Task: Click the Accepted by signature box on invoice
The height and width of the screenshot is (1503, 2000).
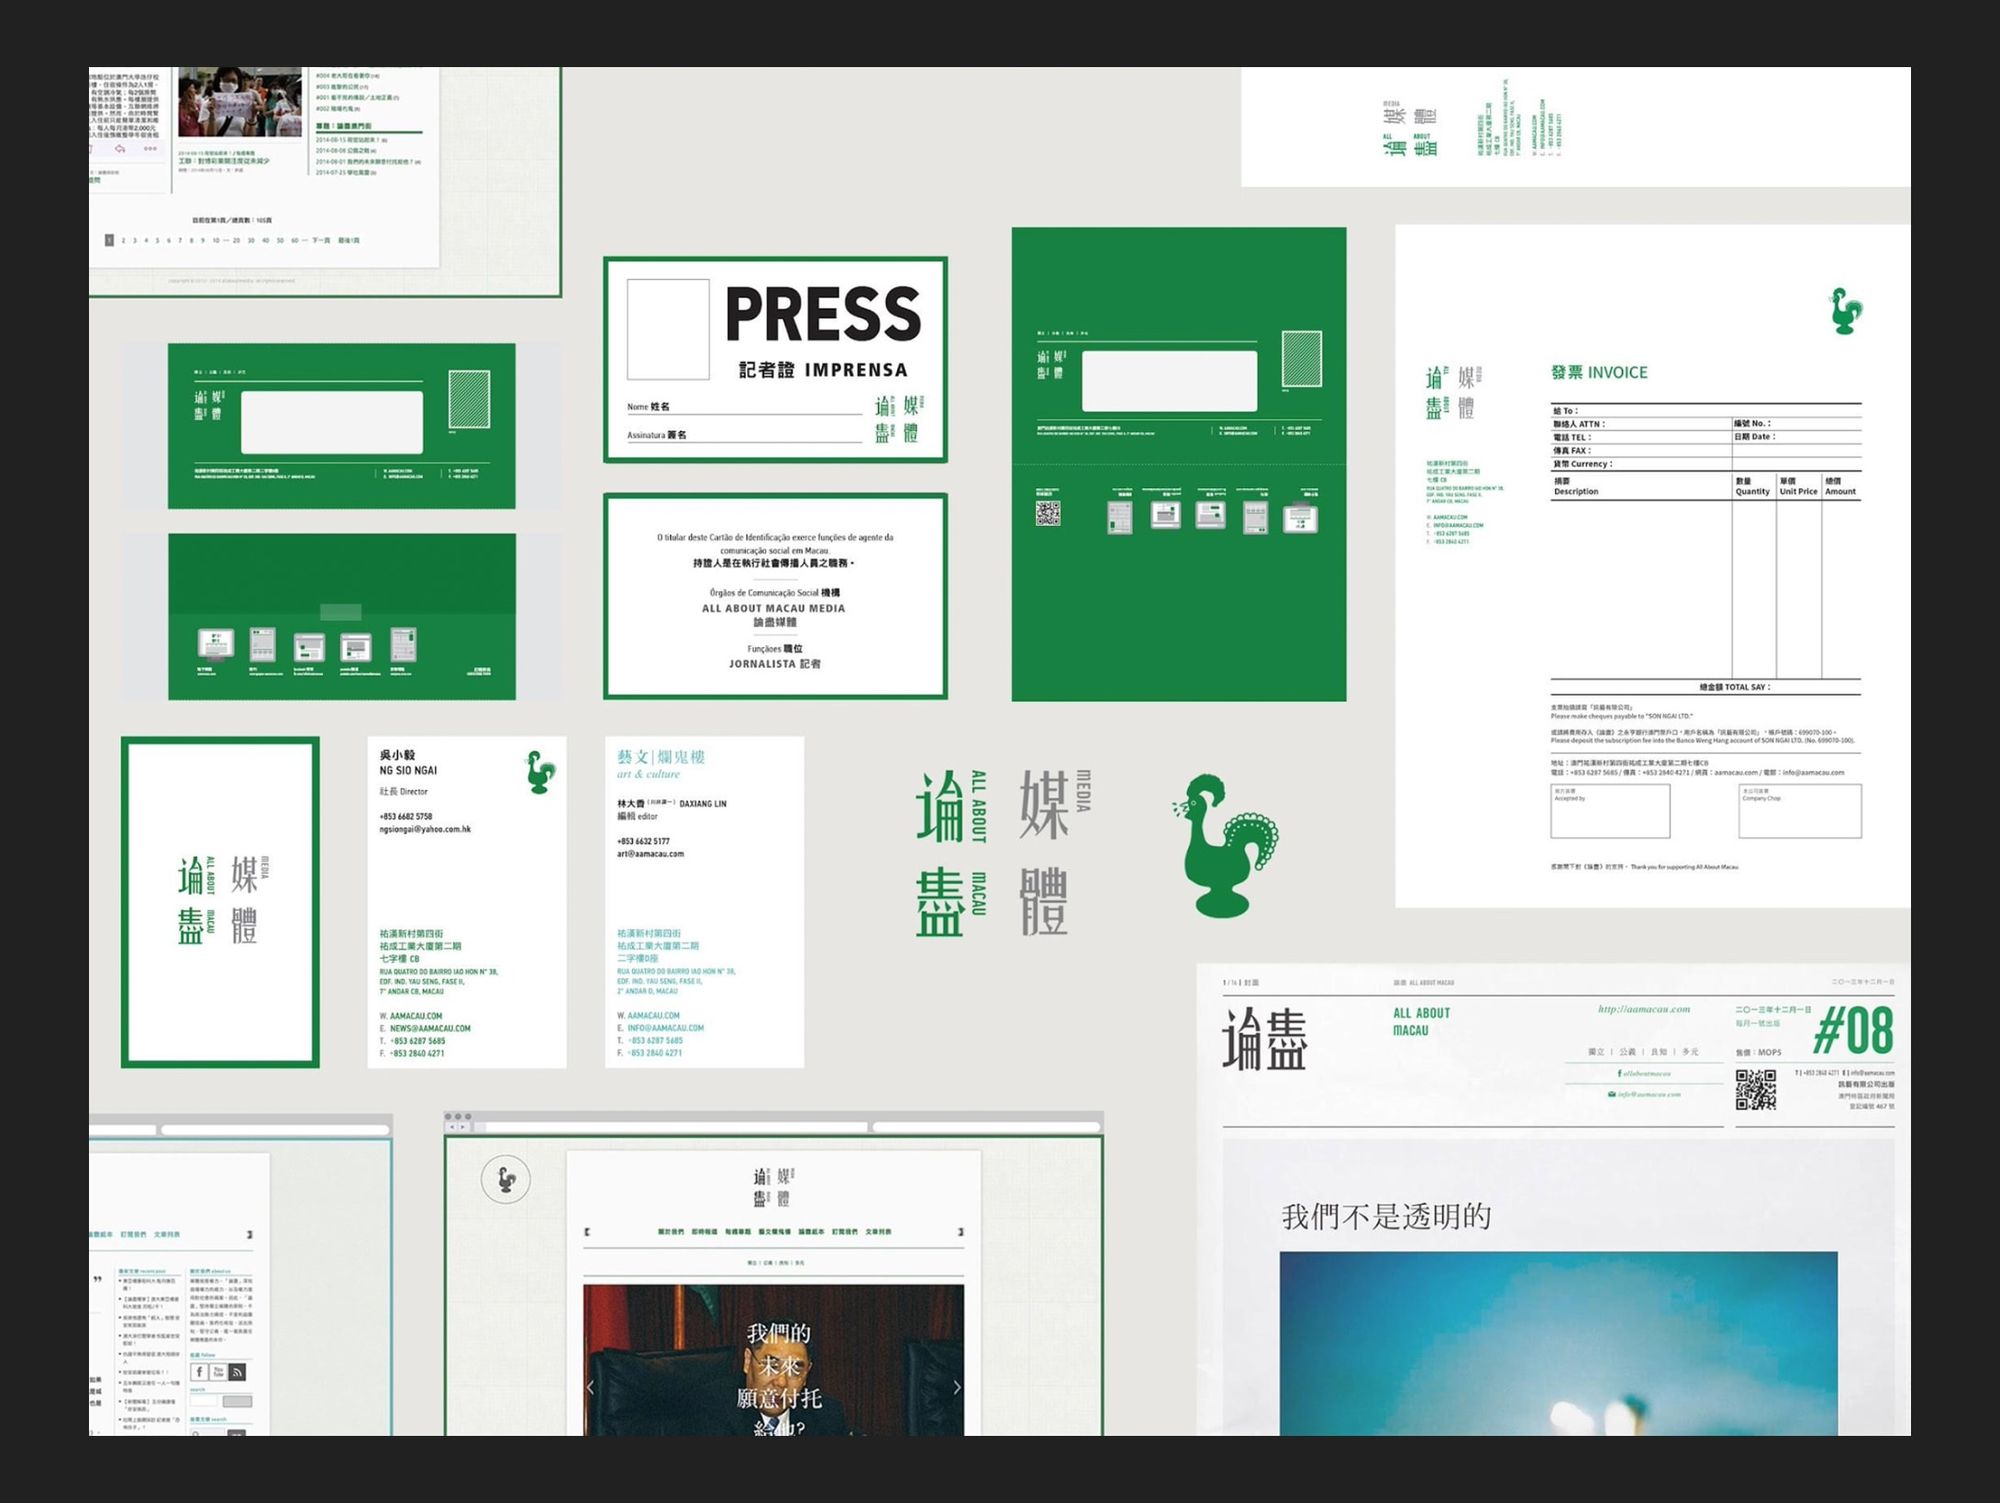Action: point(1609,811)
